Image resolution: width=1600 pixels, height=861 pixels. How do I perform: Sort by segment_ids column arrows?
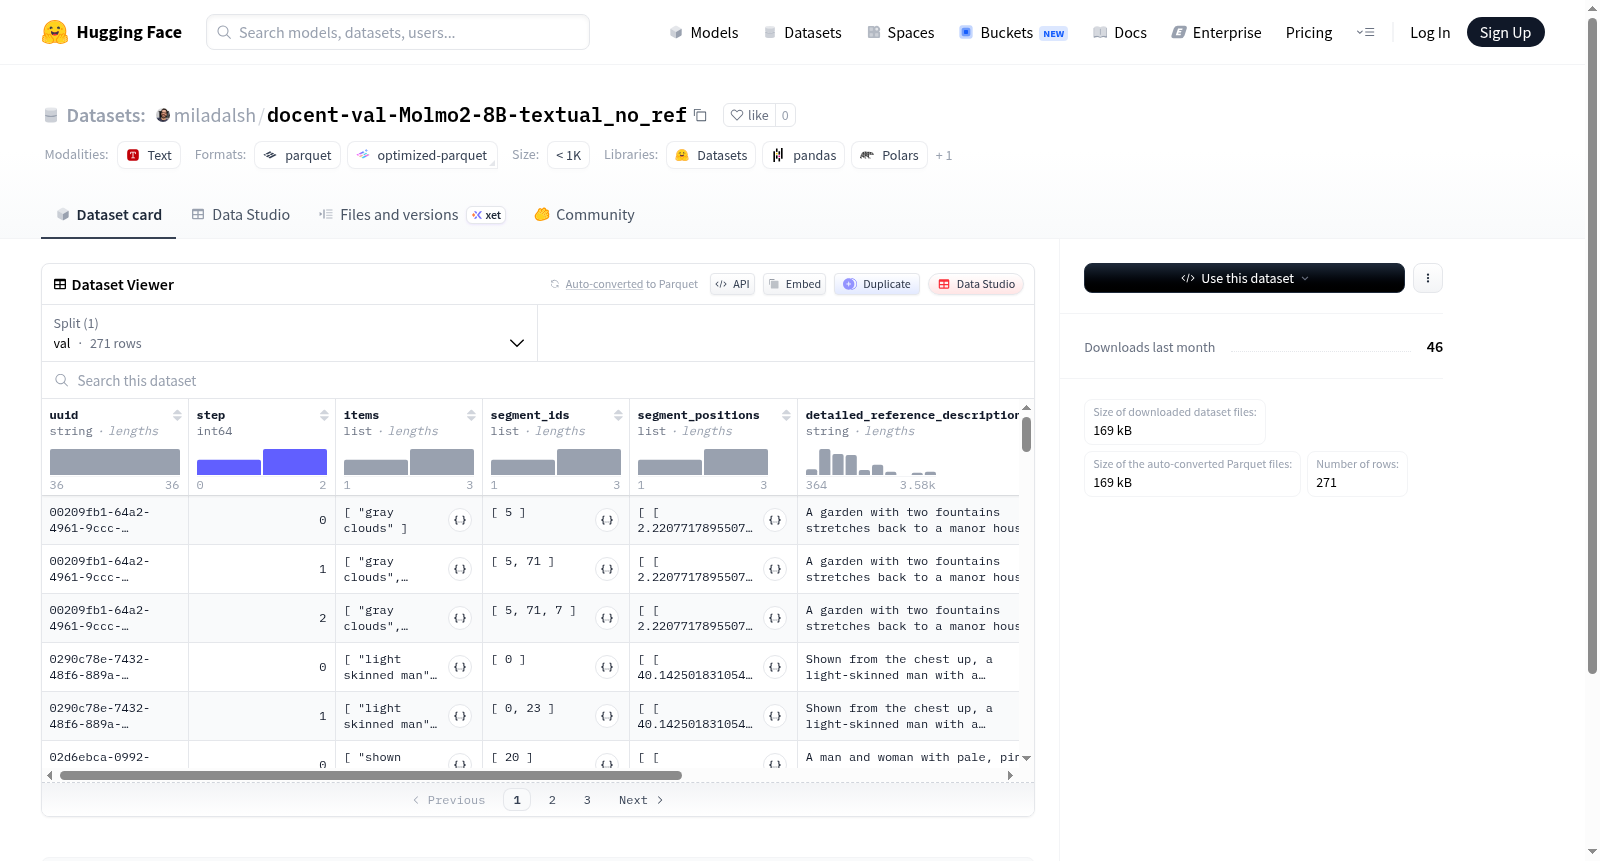point(618,415)
